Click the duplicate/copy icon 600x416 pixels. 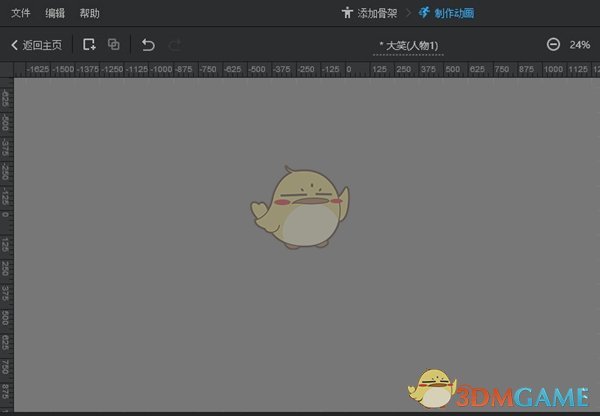pyautogui.click(x=114, y=44)
